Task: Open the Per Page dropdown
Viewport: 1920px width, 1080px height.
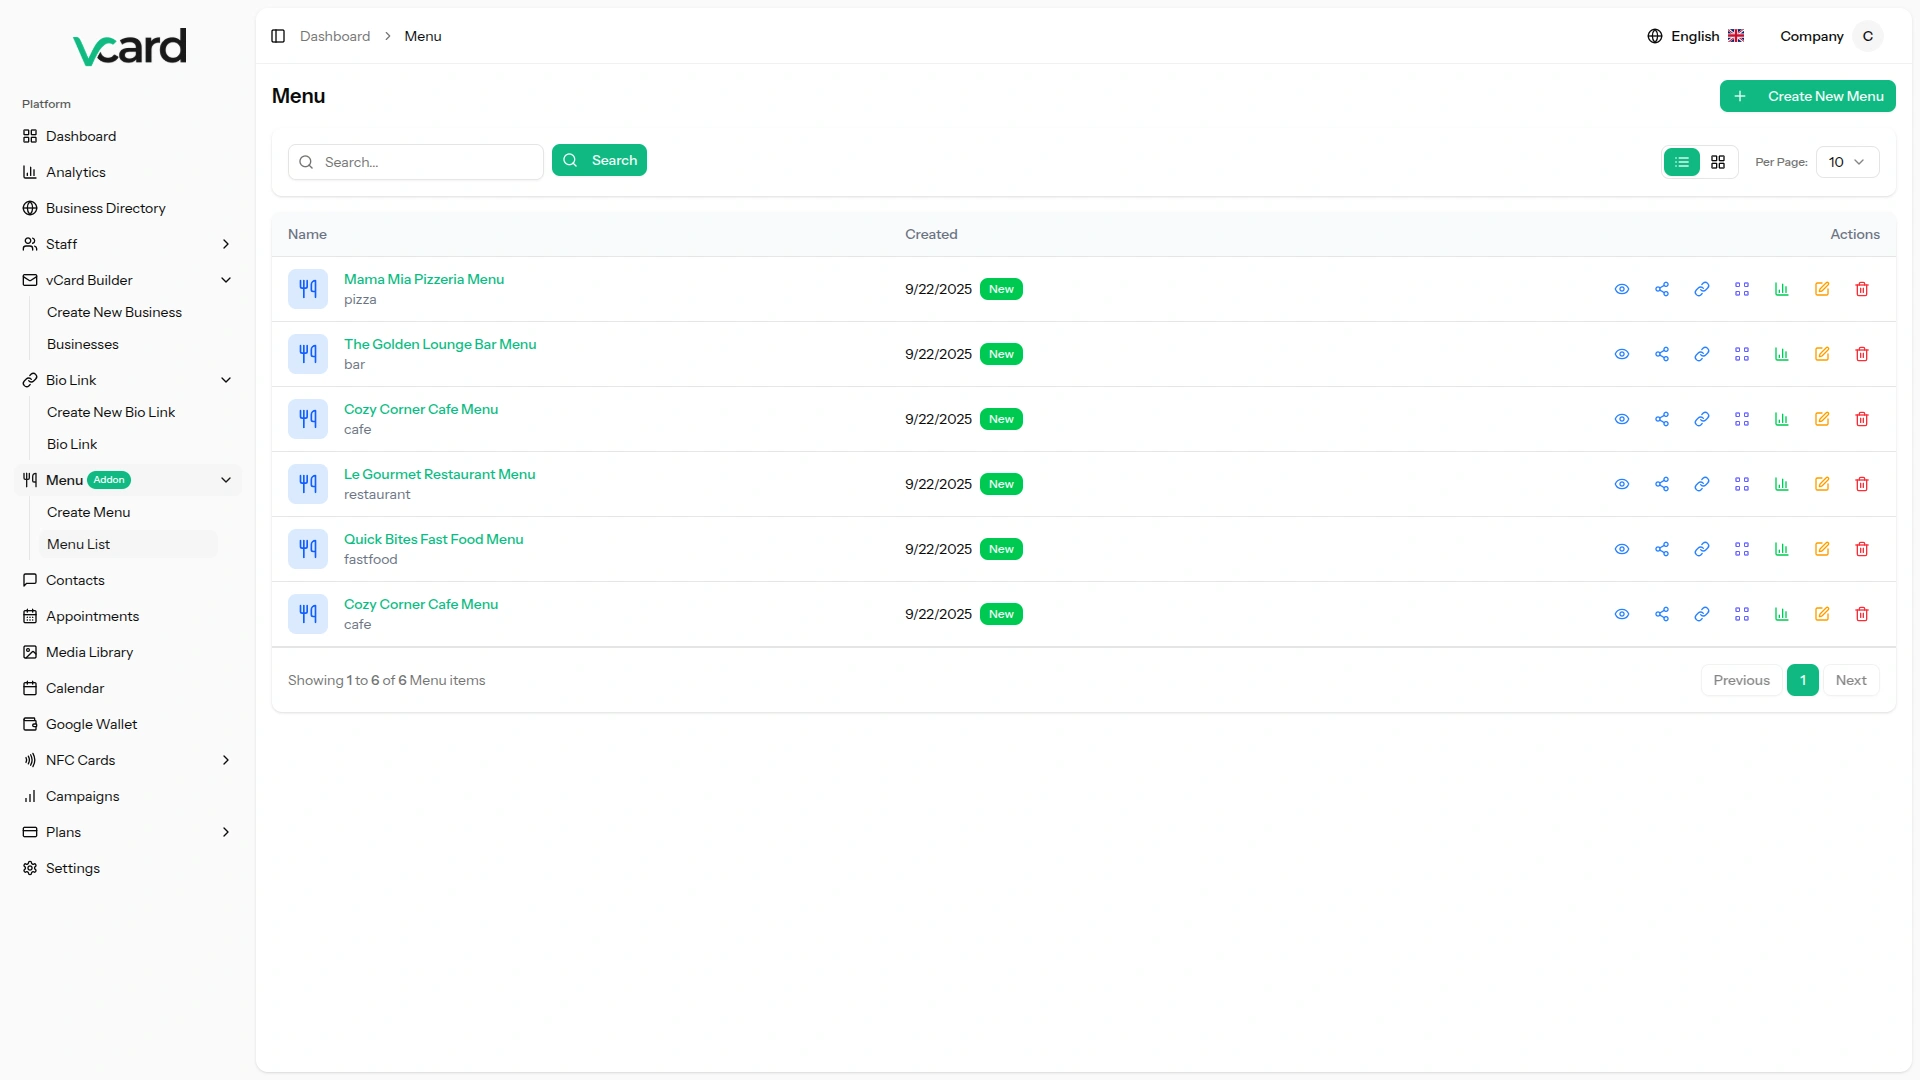Action: click(x=1846, y=162)
